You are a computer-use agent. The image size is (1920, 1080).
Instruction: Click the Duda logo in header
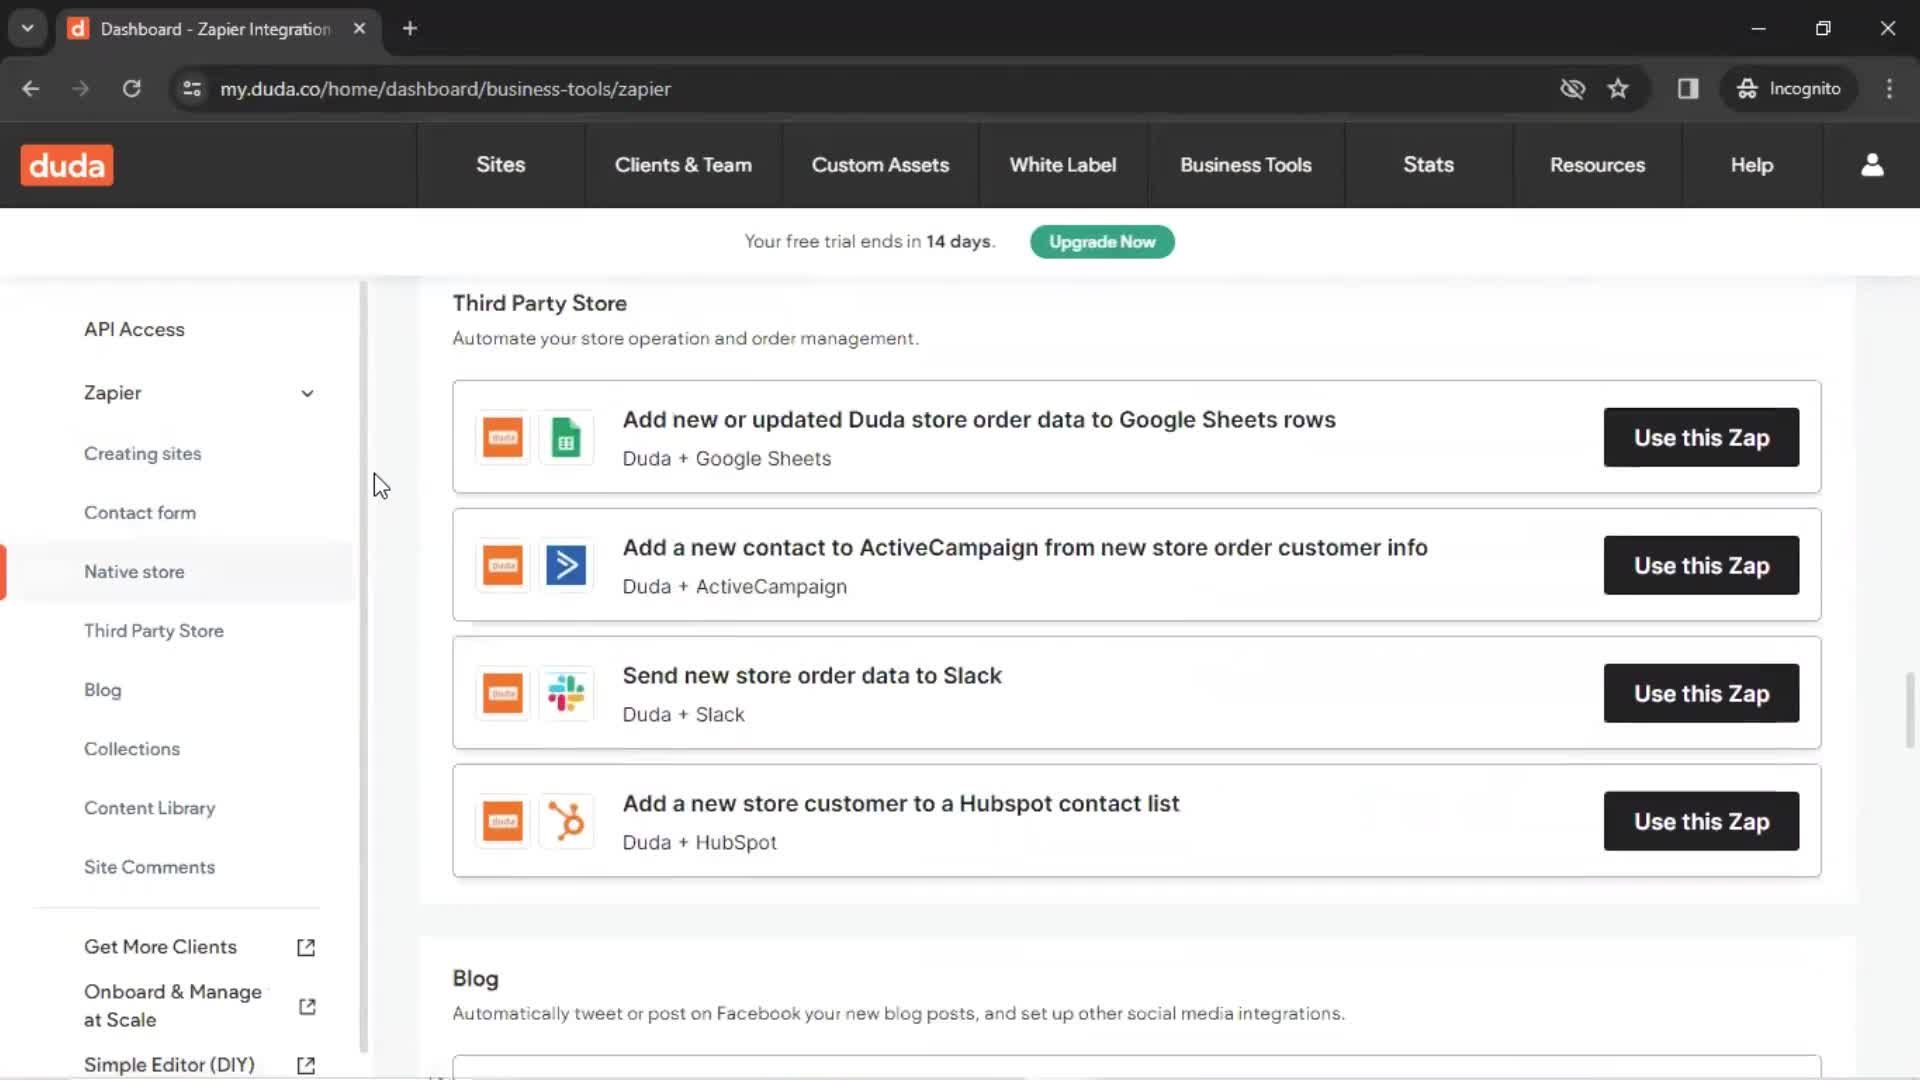point(67,165)
